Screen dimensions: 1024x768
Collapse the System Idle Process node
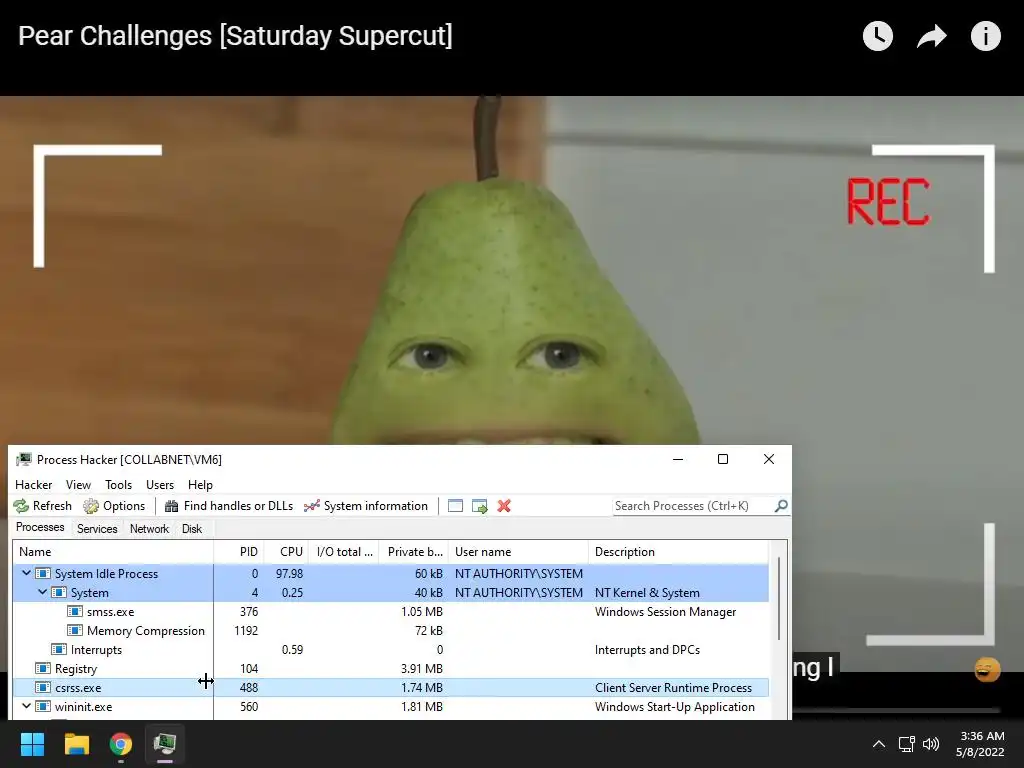26,573
